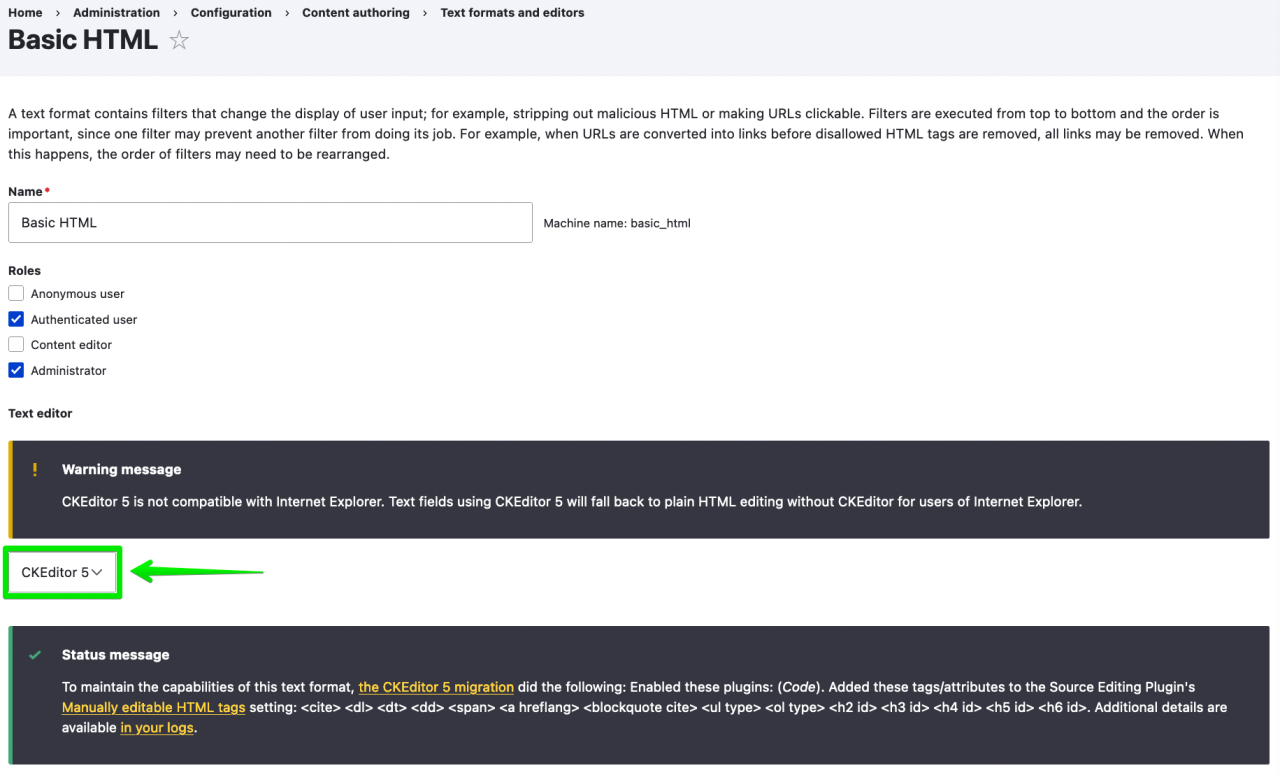1280x775 pixels.
Task: Click the Status message heading text
Action: [x=115, y=655]
